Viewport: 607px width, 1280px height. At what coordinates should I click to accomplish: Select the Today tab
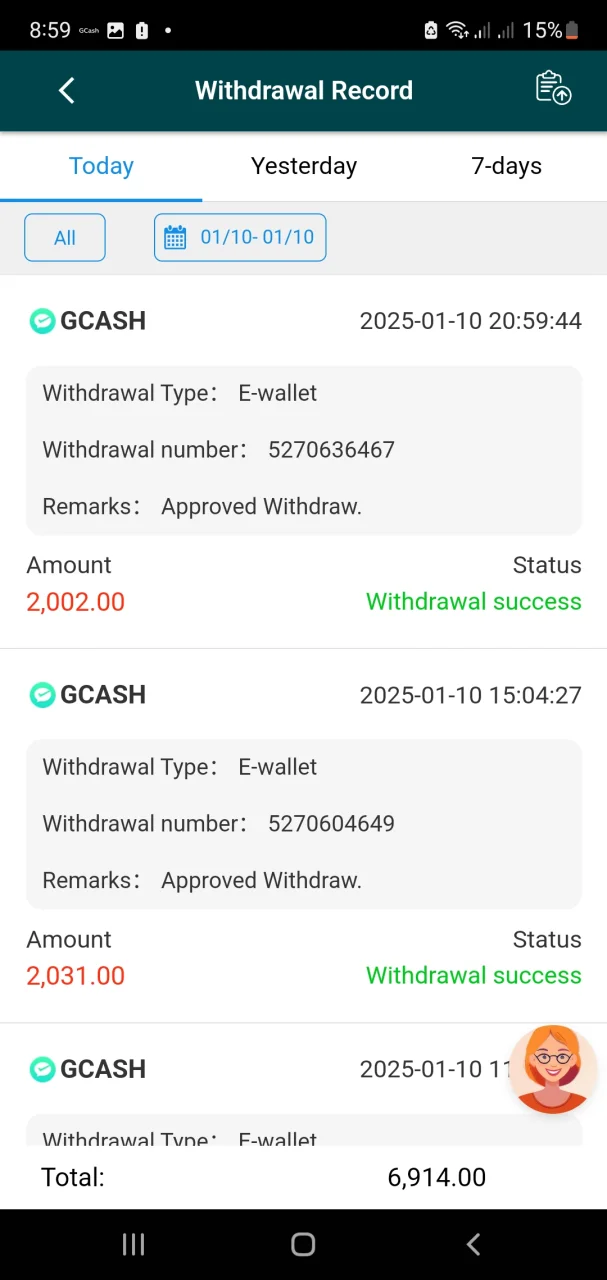tap(101, 166)
